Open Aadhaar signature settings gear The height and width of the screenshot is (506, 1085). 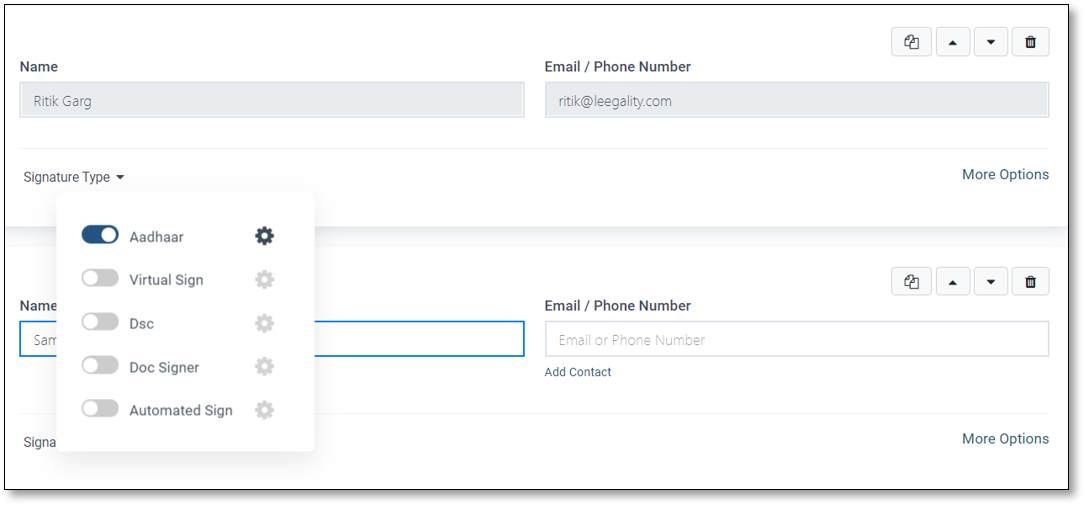pyautogui.click(x=264, y=236)
